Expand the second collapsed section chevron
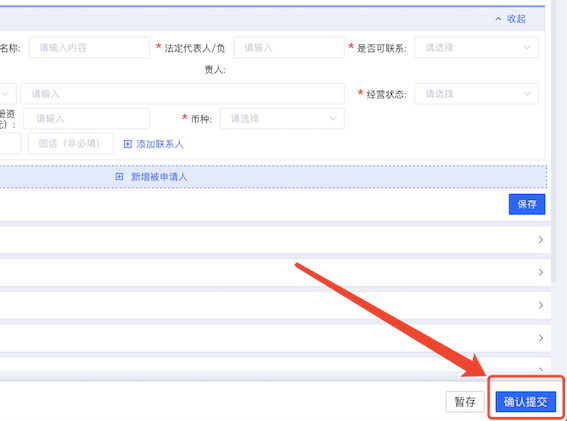567x421 pixels. tap(541, 272)
